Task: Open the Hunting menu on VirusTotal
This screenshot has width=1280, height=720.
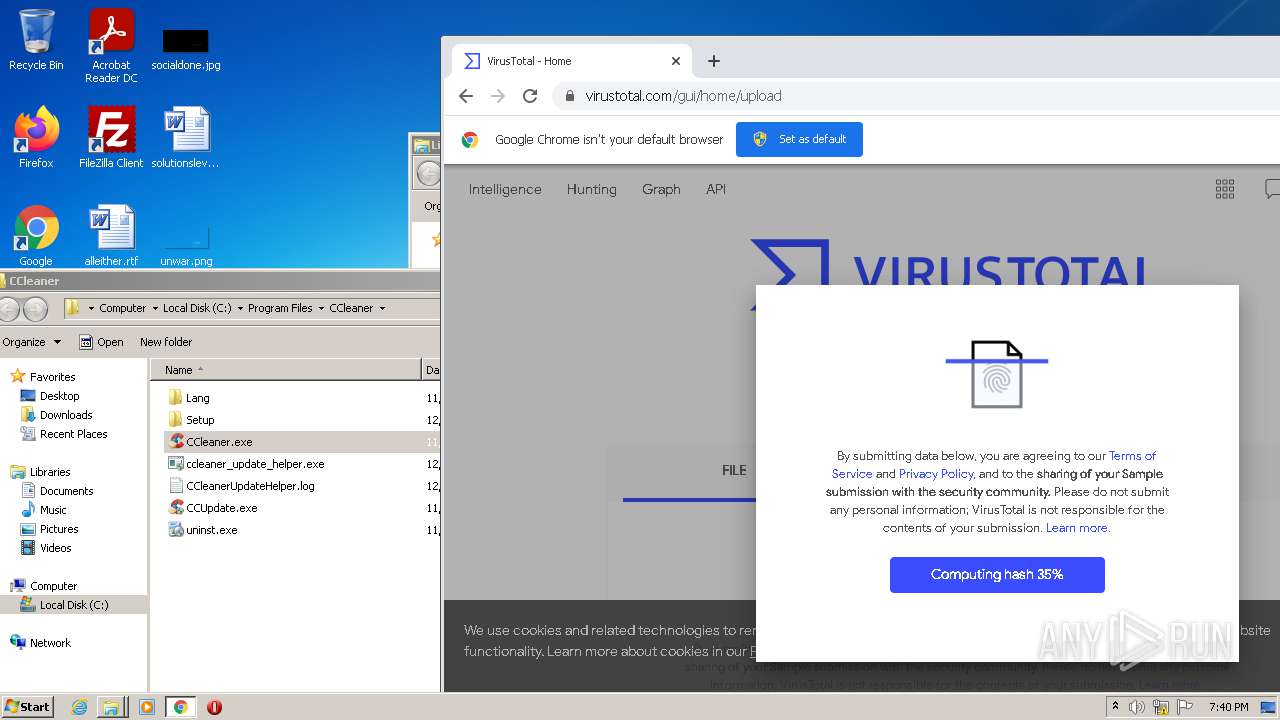Action: [x=592, y=189]
